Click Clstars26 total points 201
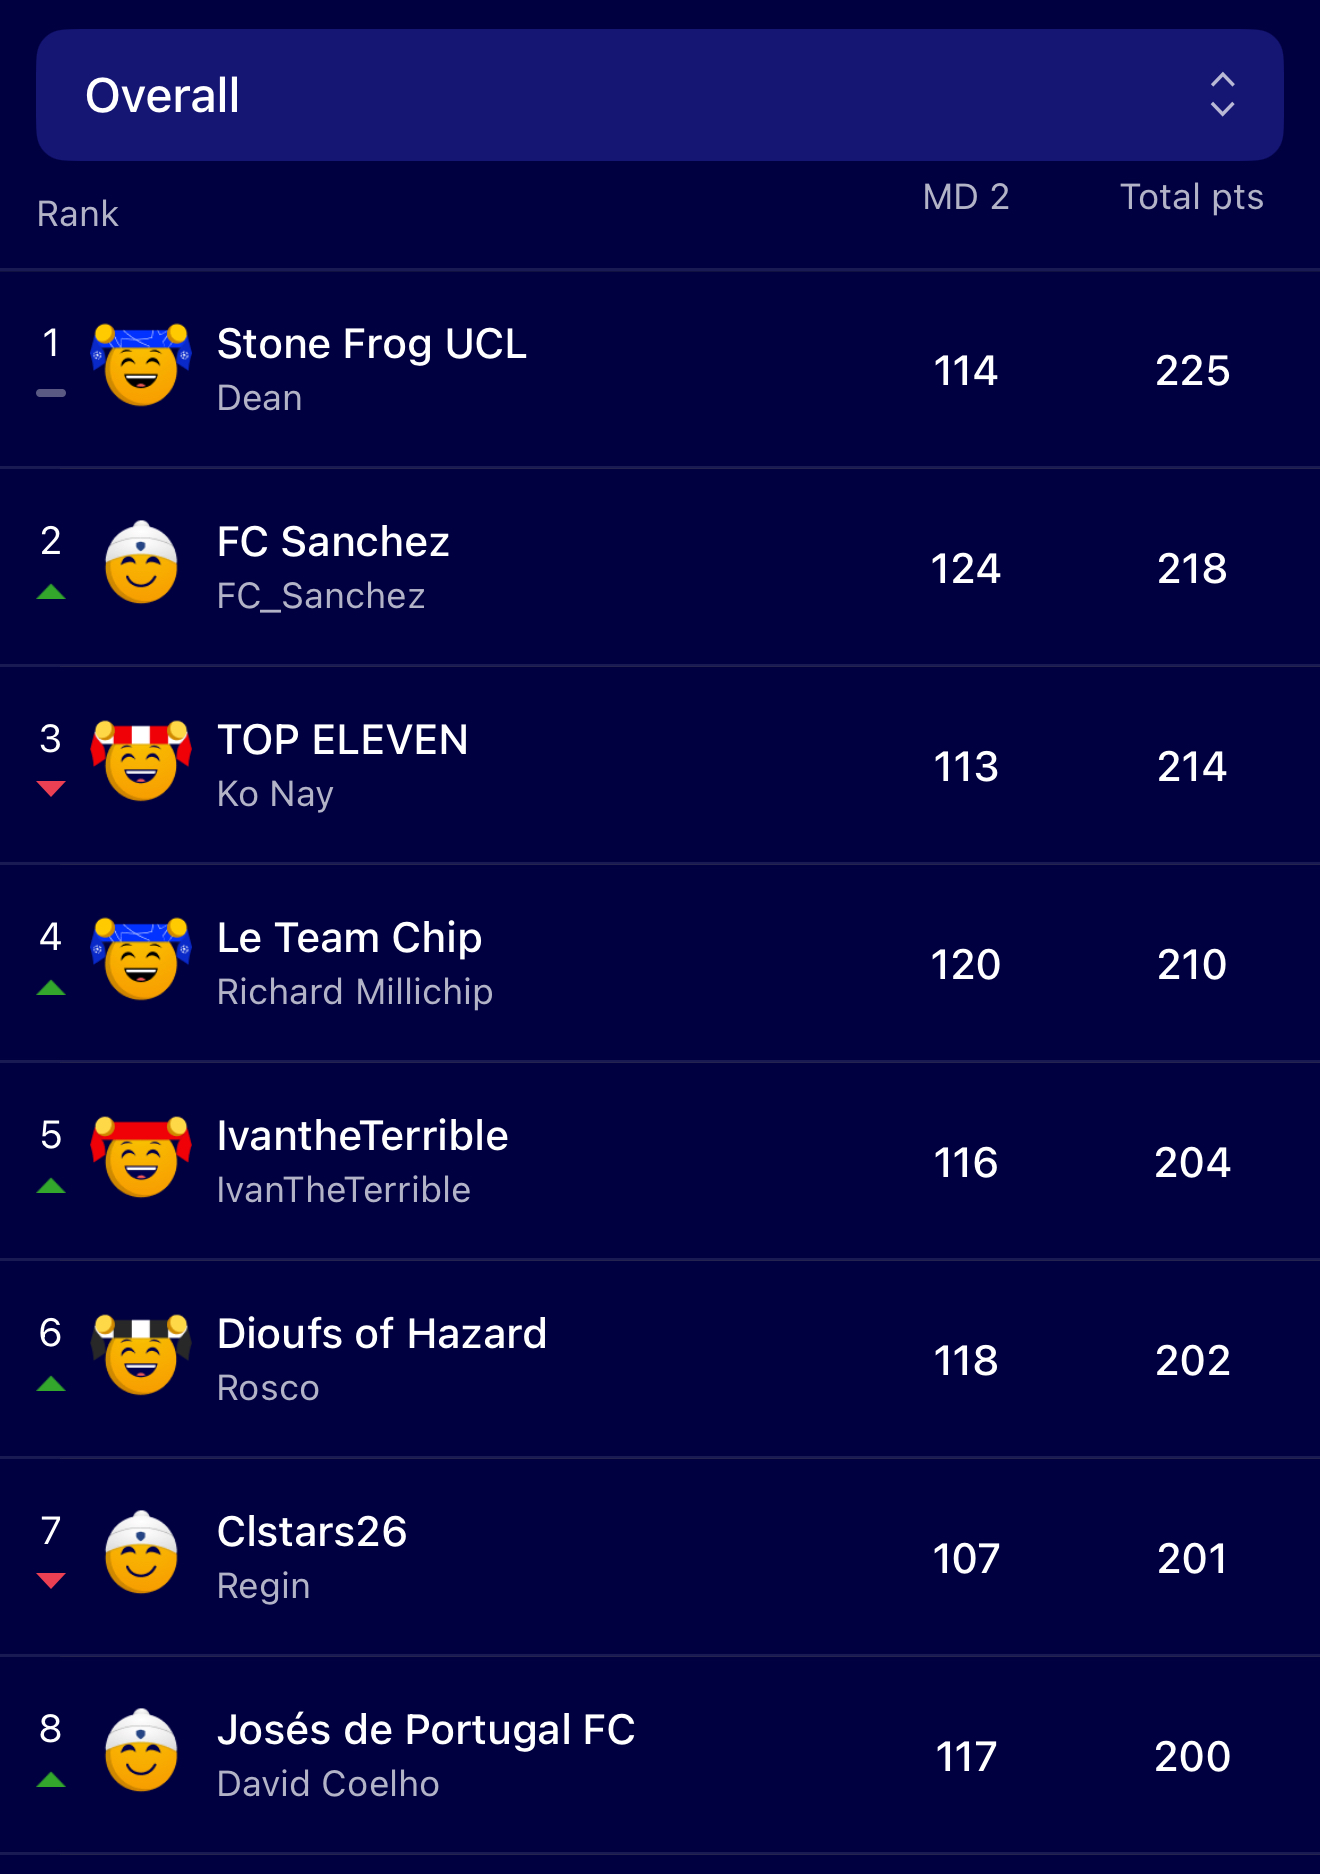The width and height of the screenshot is (1320, 1874). click(1191, 1558)
